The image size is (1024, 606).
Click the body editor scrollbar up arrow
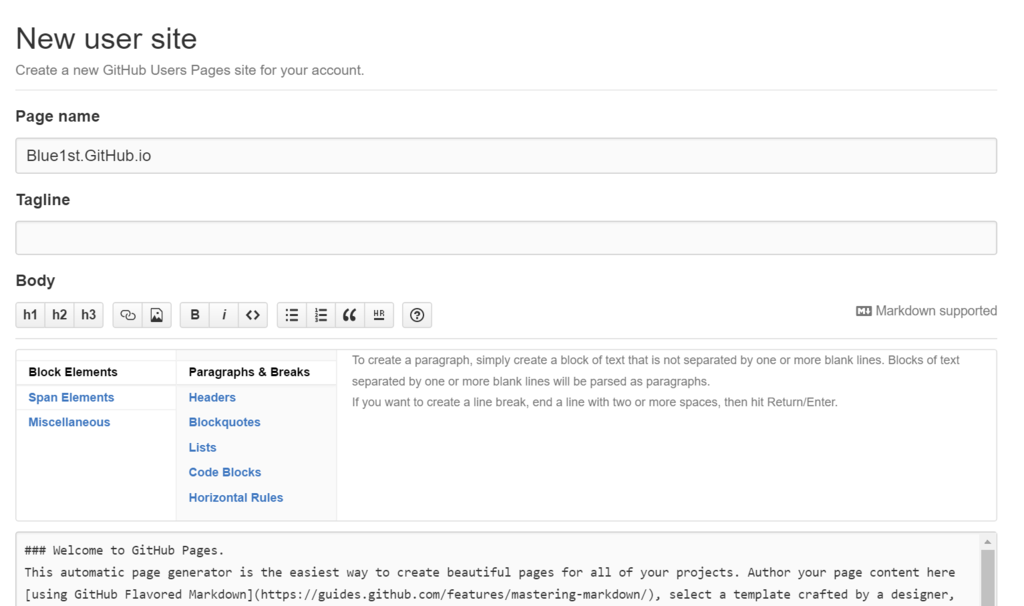click(x=987, y=542)
